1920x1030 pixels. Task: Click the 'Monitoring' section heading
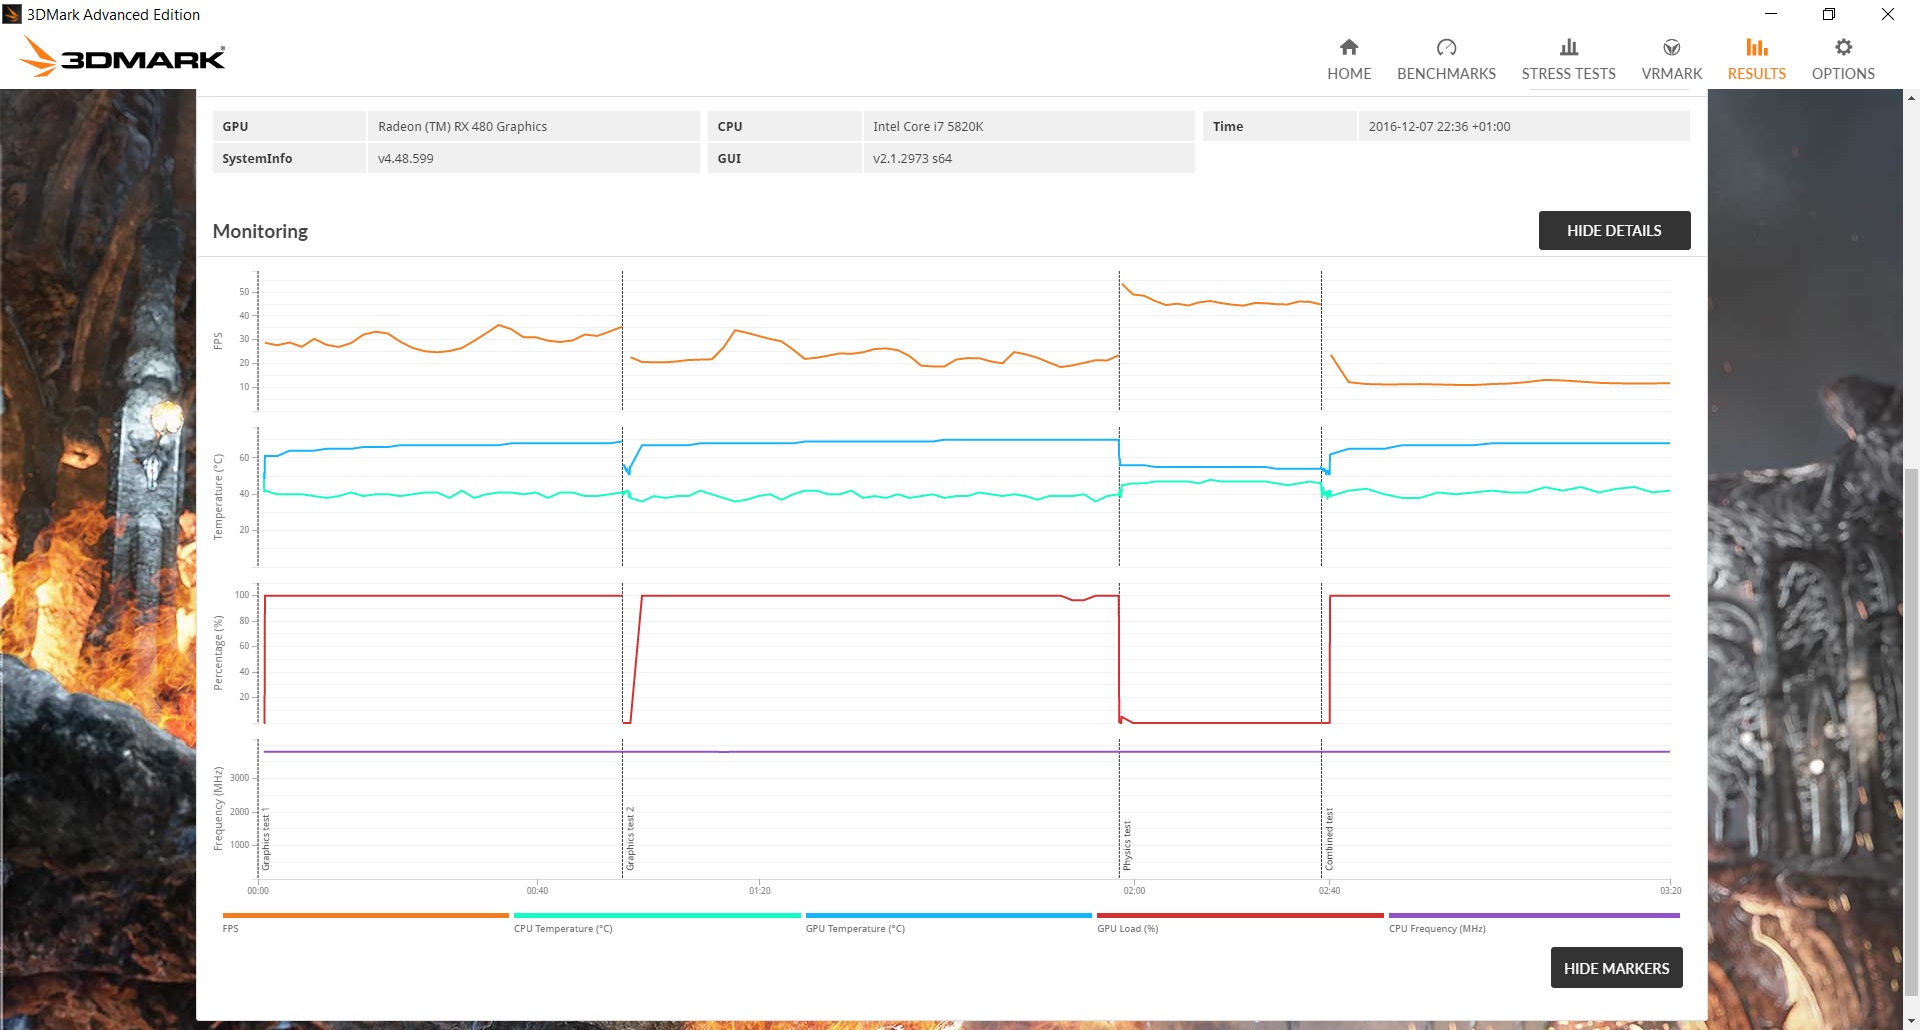(260, 231)
